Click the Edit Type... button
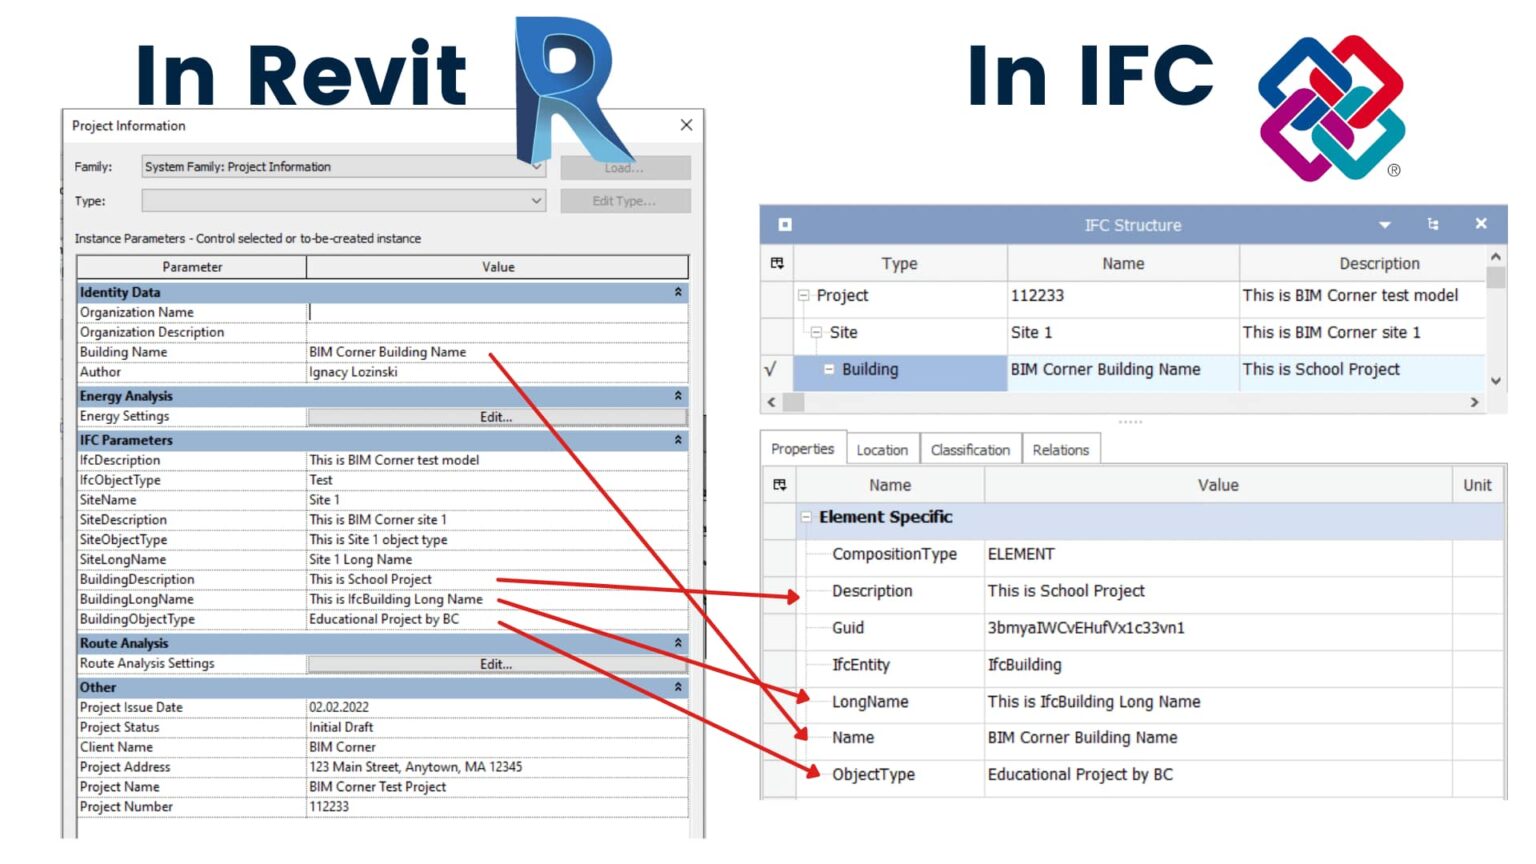Viewport: 1536px width, 864px height. [x=625, y=201]
